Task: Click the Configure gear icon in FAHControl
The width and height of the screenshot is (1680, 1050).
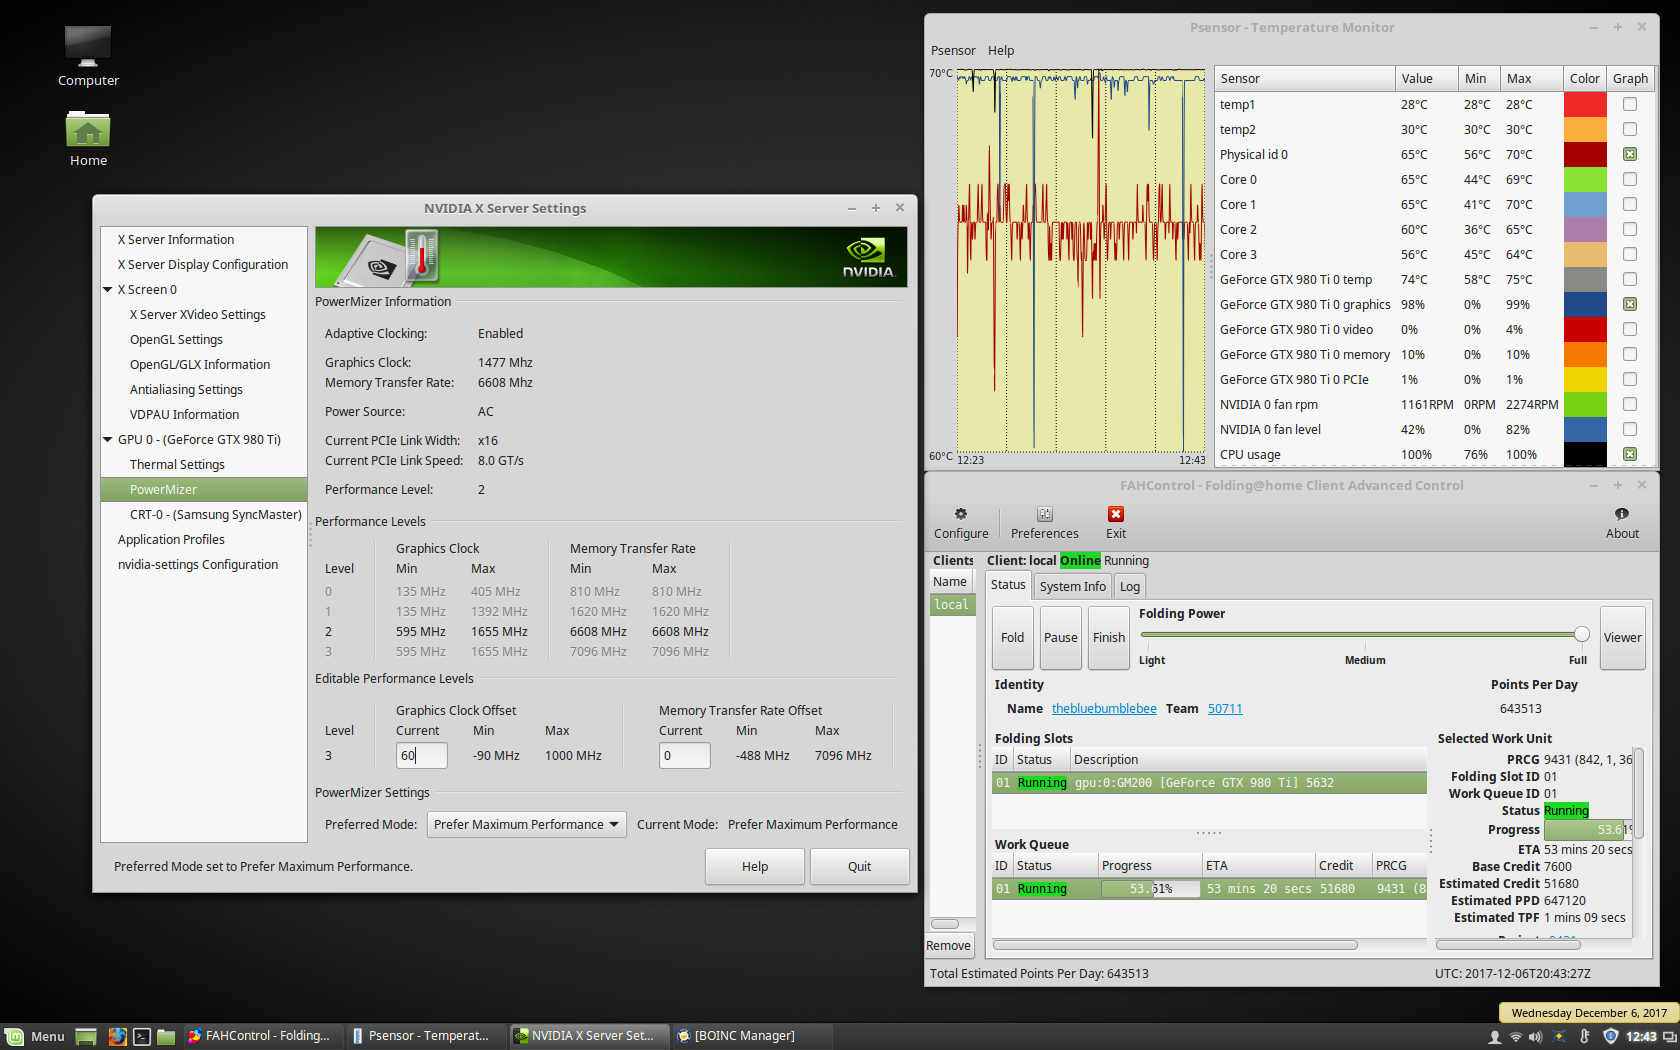Action: (961, 522)
